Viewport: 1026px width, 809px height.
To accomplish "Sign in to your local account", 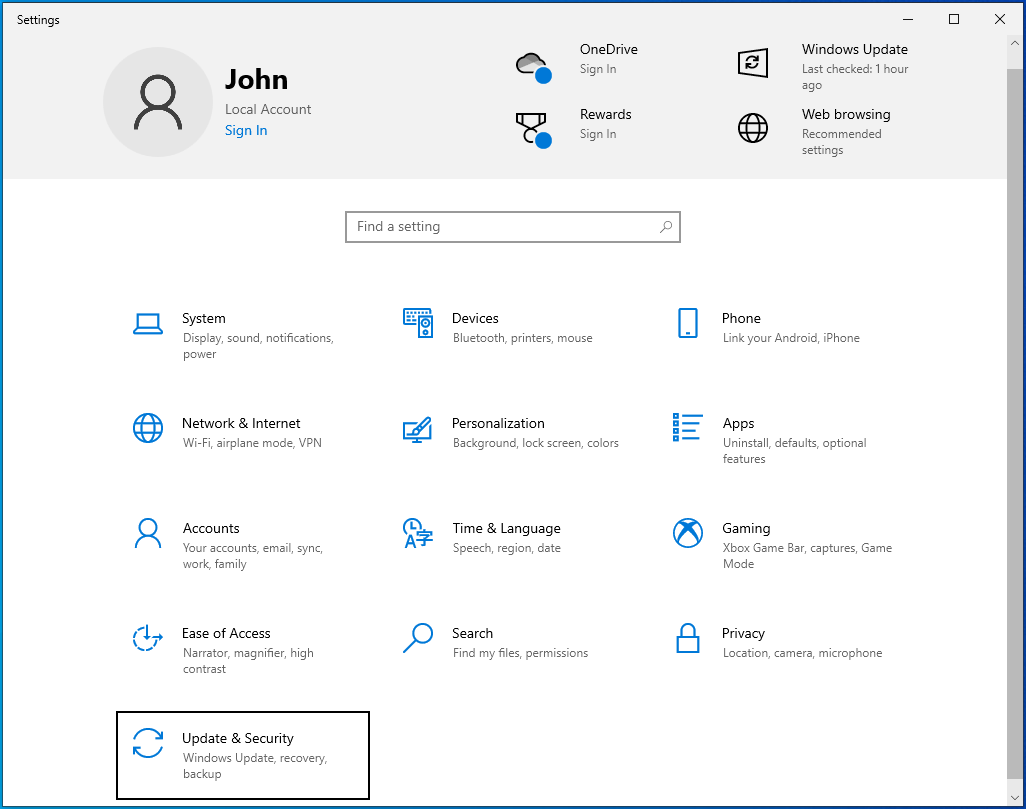I will pyautogui.click(x=246, y=130).
